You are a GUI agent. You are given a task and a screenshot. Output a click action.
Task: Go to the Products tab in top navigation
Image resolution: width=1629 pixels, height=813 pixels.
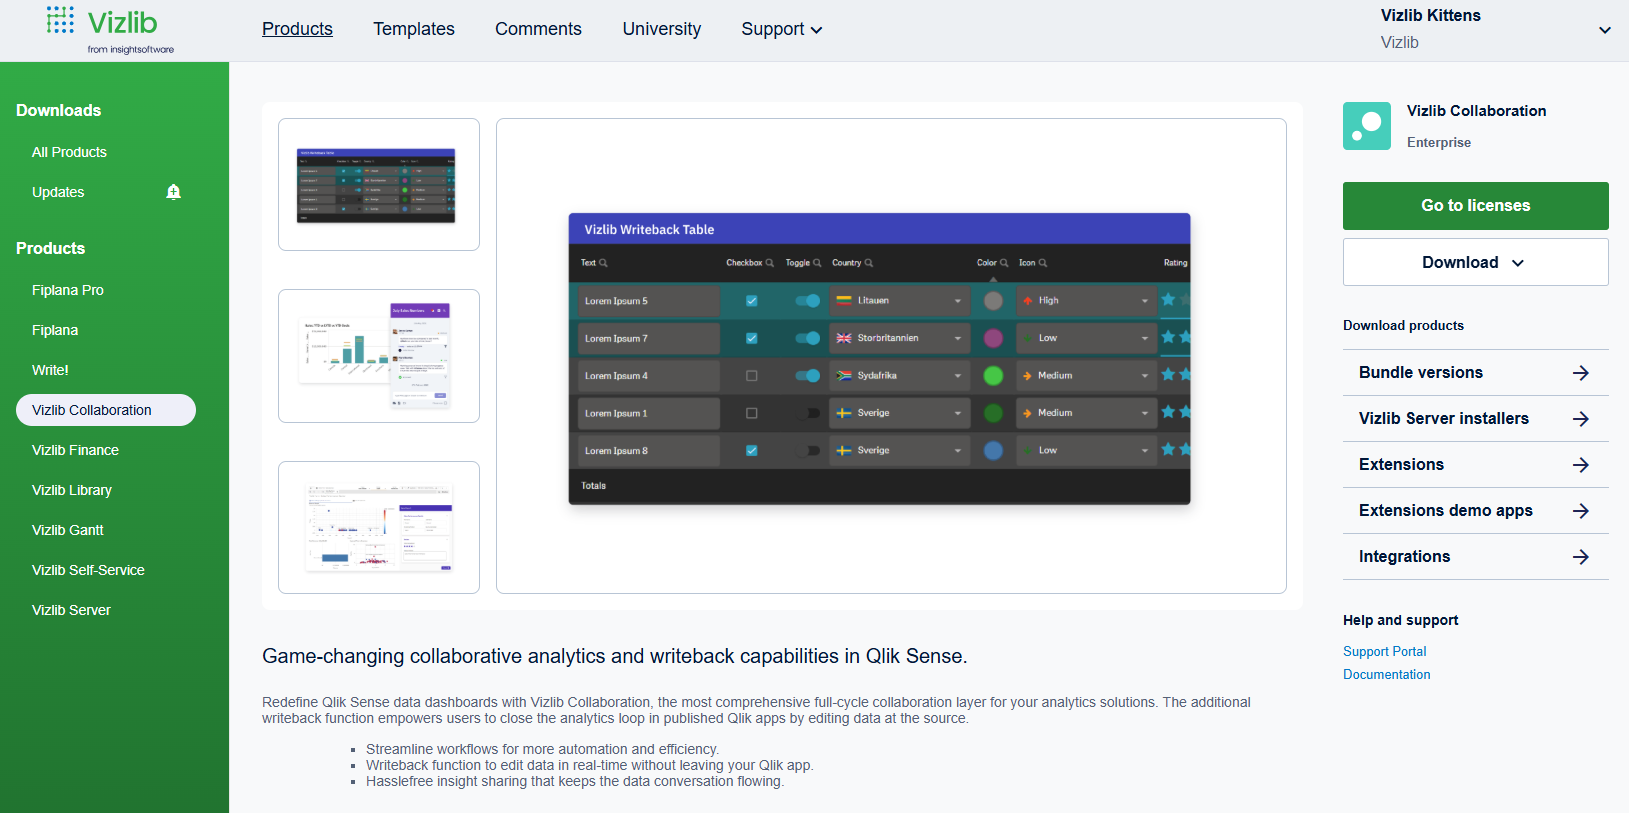tap(297, 29)
